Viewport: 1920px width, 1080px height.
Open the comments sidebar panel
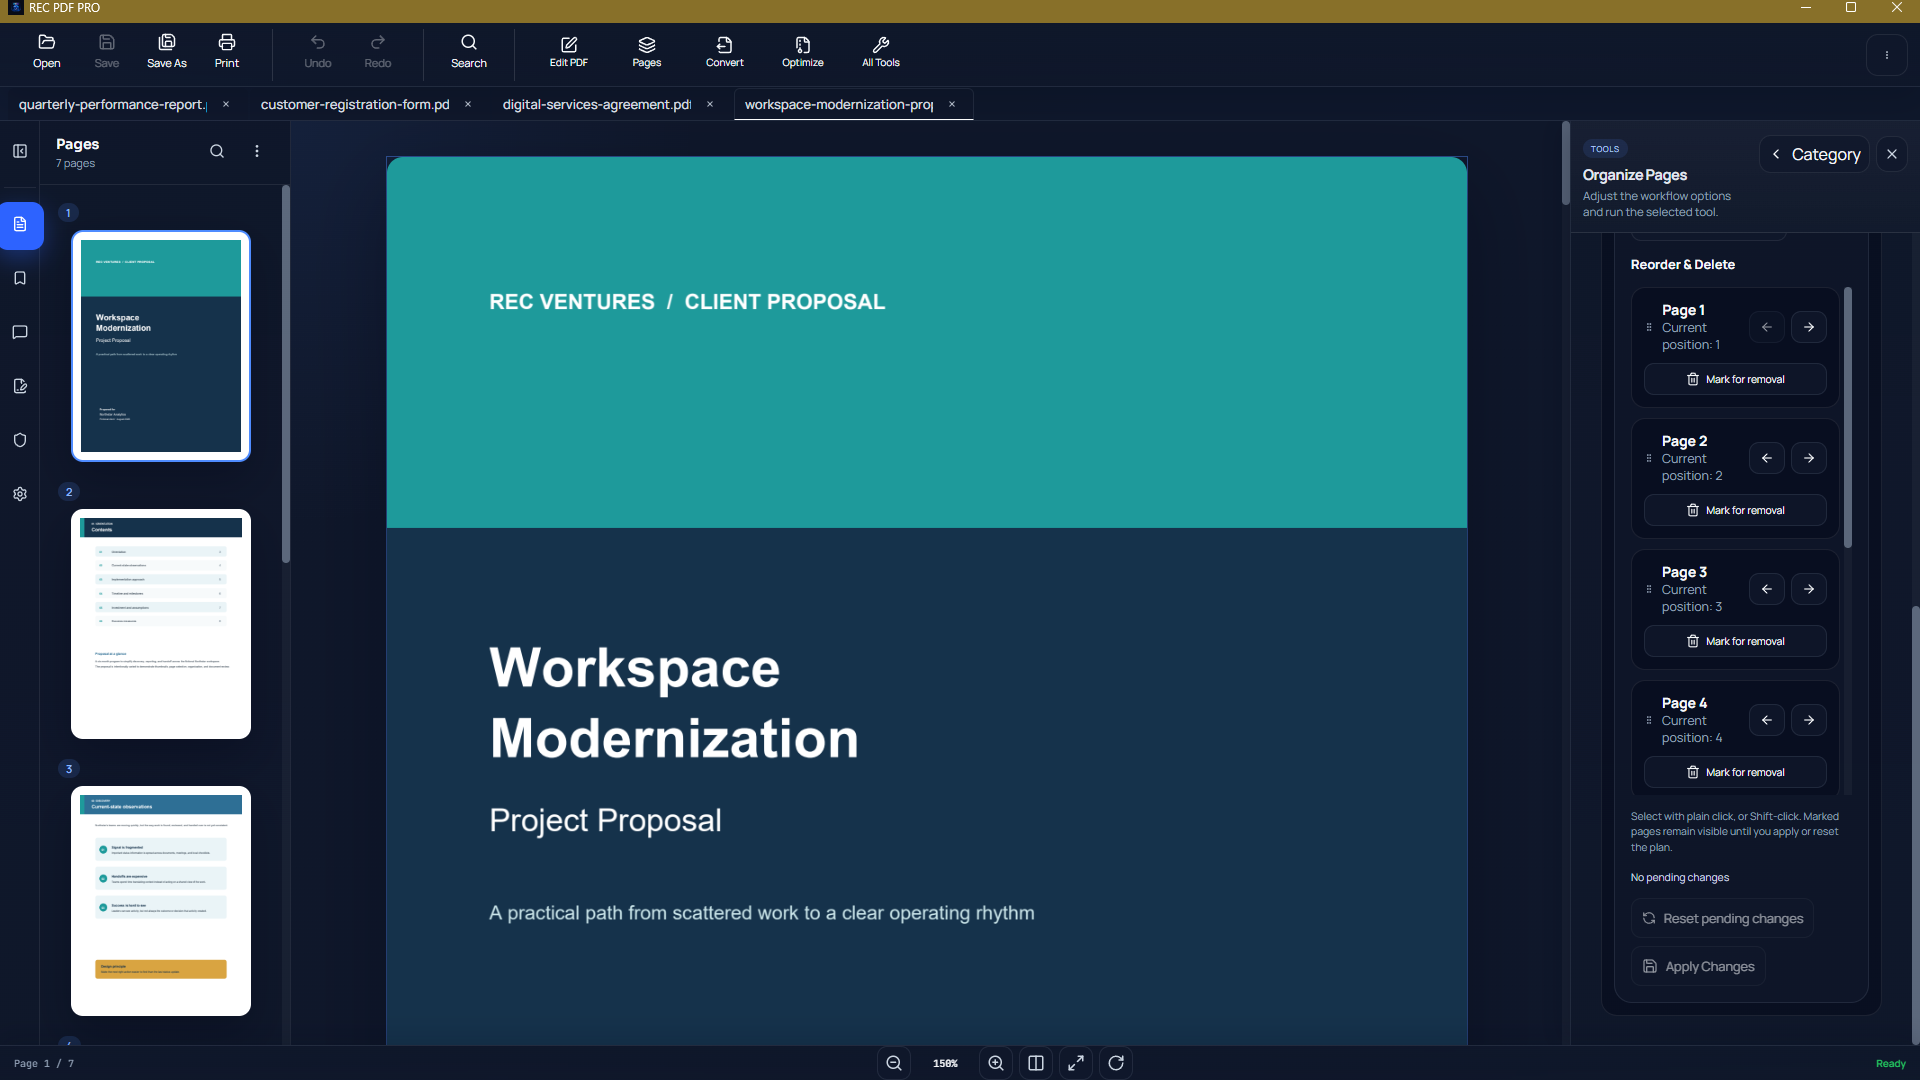tap(20, 332)
